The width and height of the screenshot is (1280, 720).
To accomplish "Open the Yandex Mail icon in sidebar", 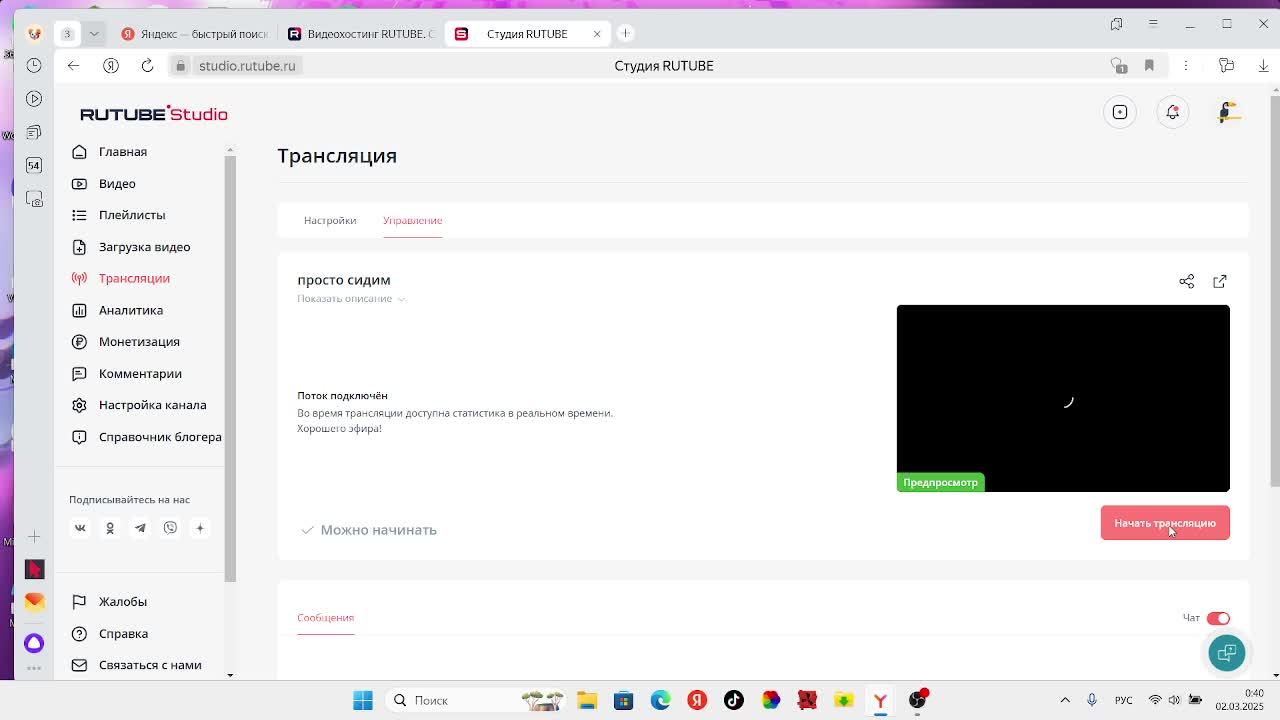I will (34, 601).
